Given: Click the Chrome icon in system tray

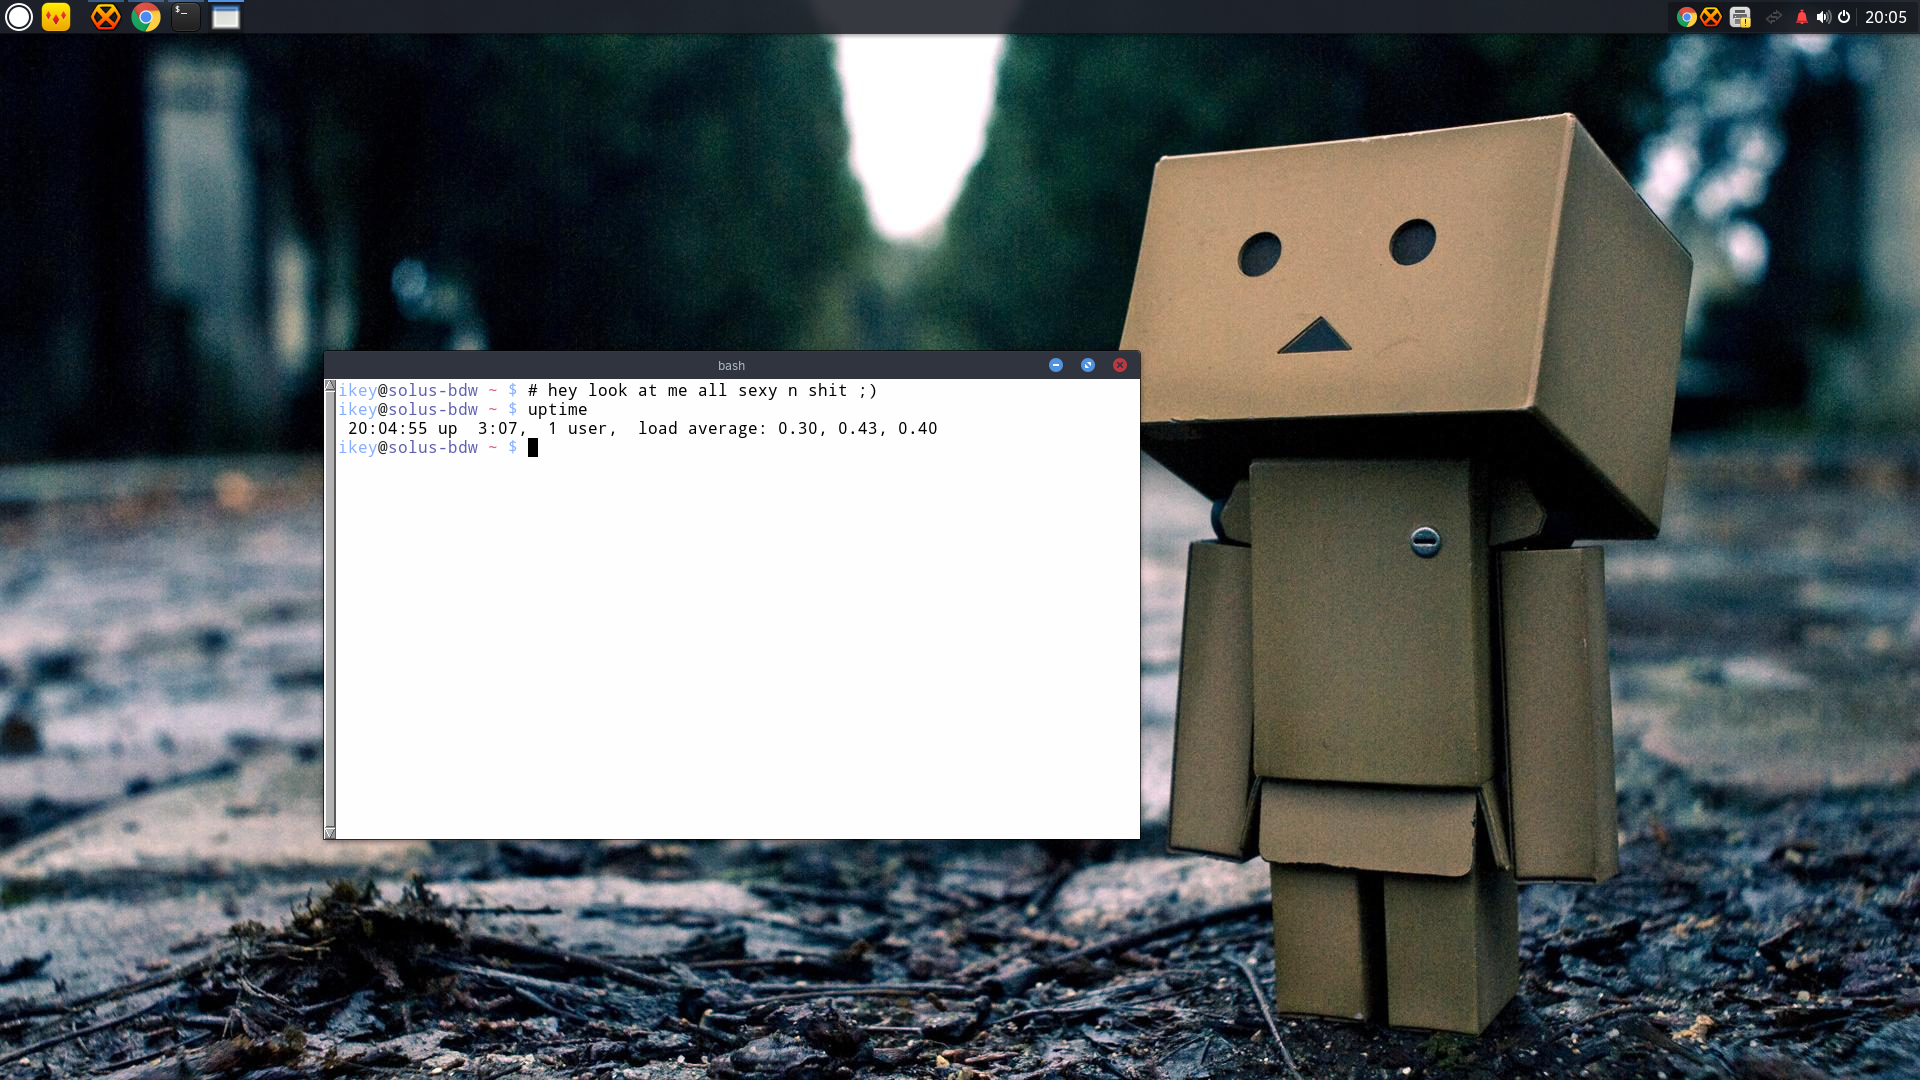Looking at the screenshot, I should tap(1686, 17).
